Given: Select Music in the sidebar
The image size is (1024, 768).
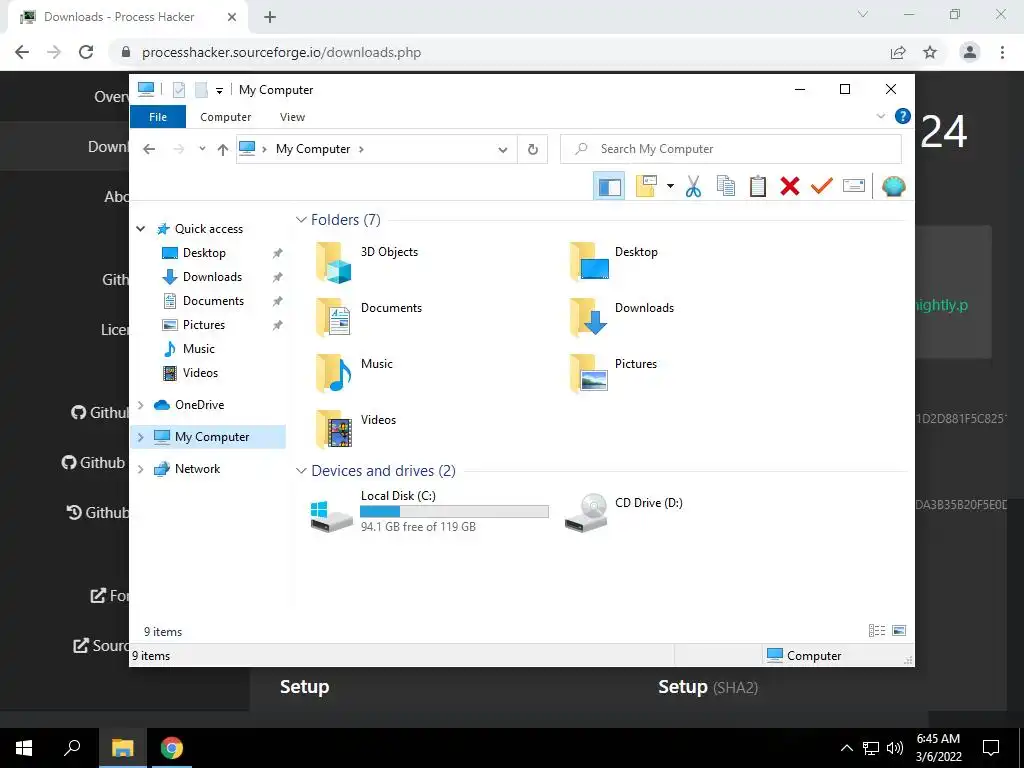Looking at the screenshot, I should tap(199, 349).
